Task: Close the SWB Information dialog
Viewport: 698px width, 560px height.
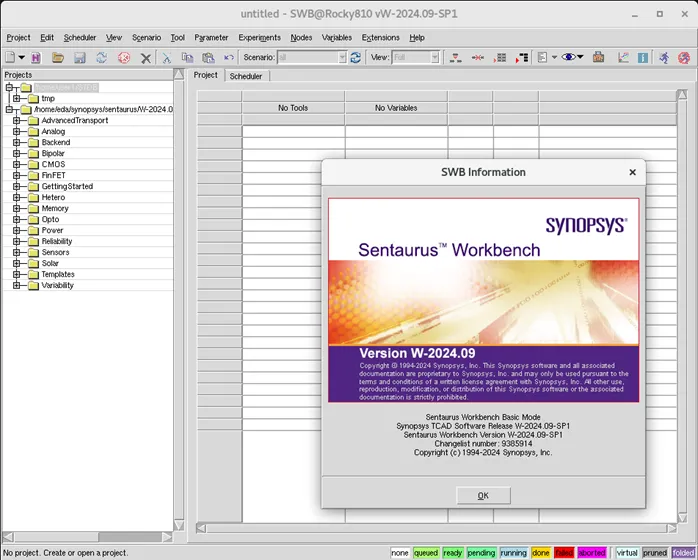Action: [x=632, y=172]
